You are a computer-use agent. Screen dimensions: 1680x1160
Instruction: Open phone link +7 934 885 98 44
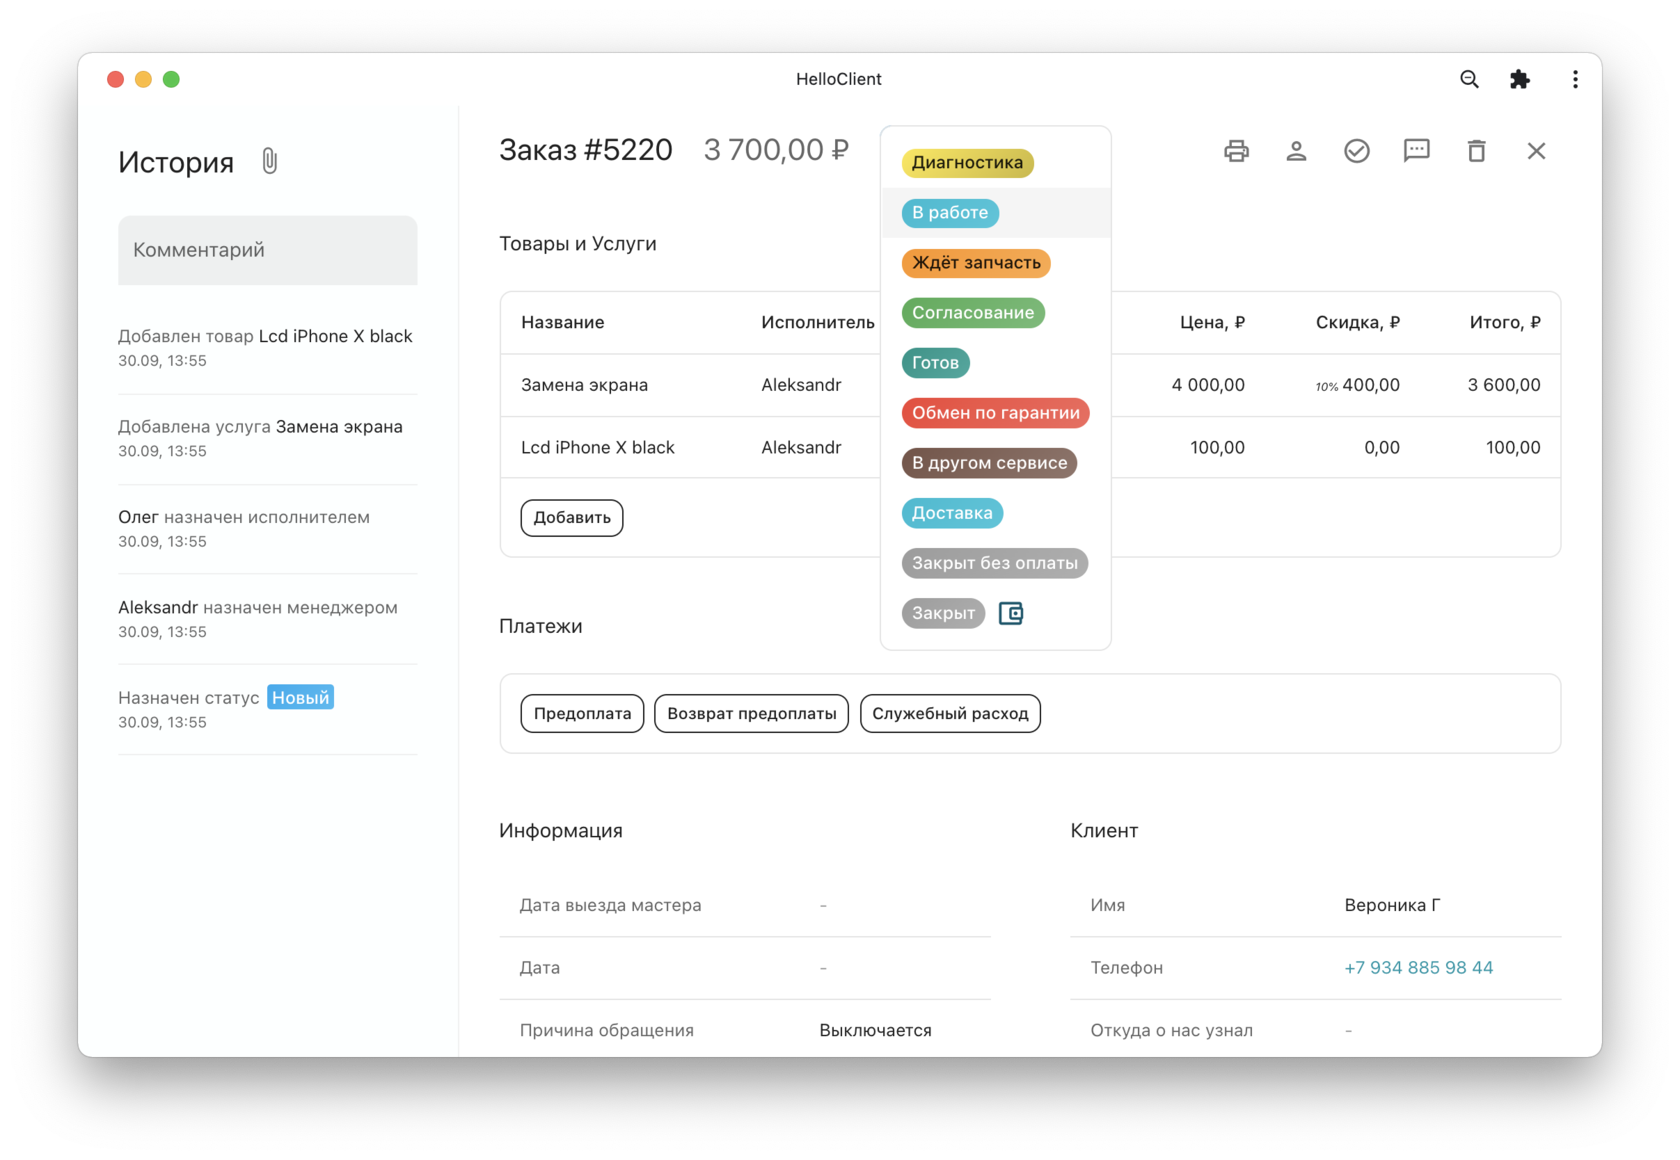(x=1418, y=967)
